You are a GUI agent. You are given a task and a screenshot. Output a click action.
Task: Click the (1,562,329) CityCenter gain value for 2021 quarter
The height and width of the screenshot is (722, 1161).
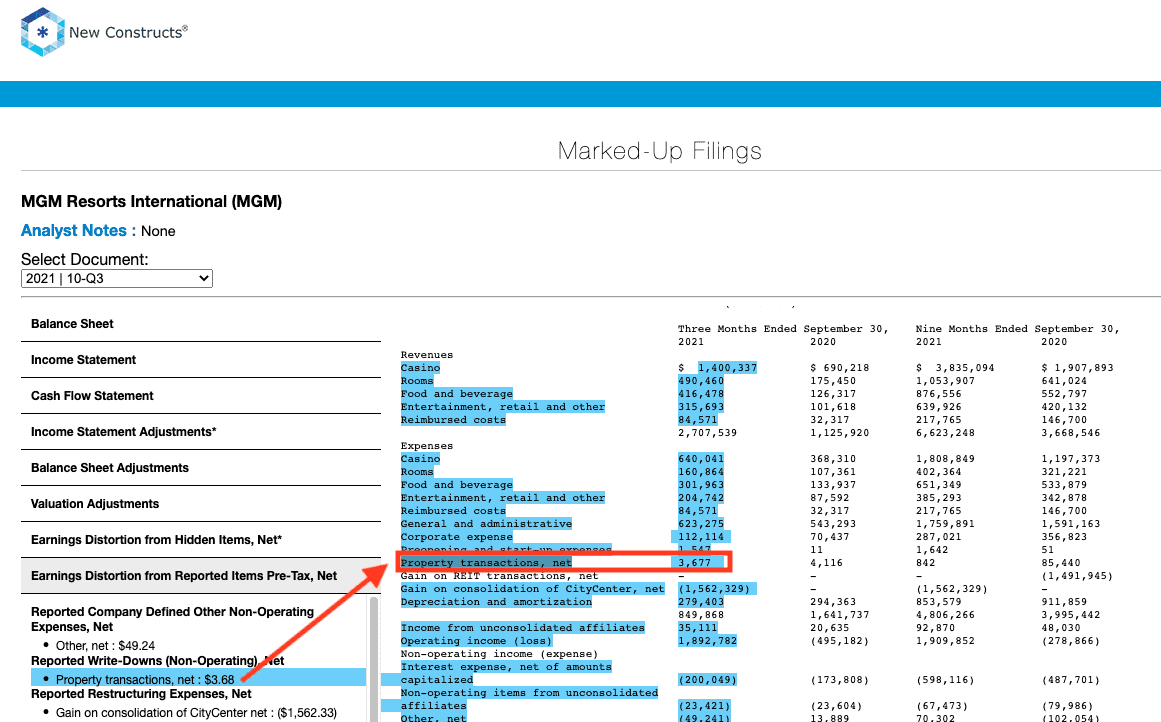714,589
